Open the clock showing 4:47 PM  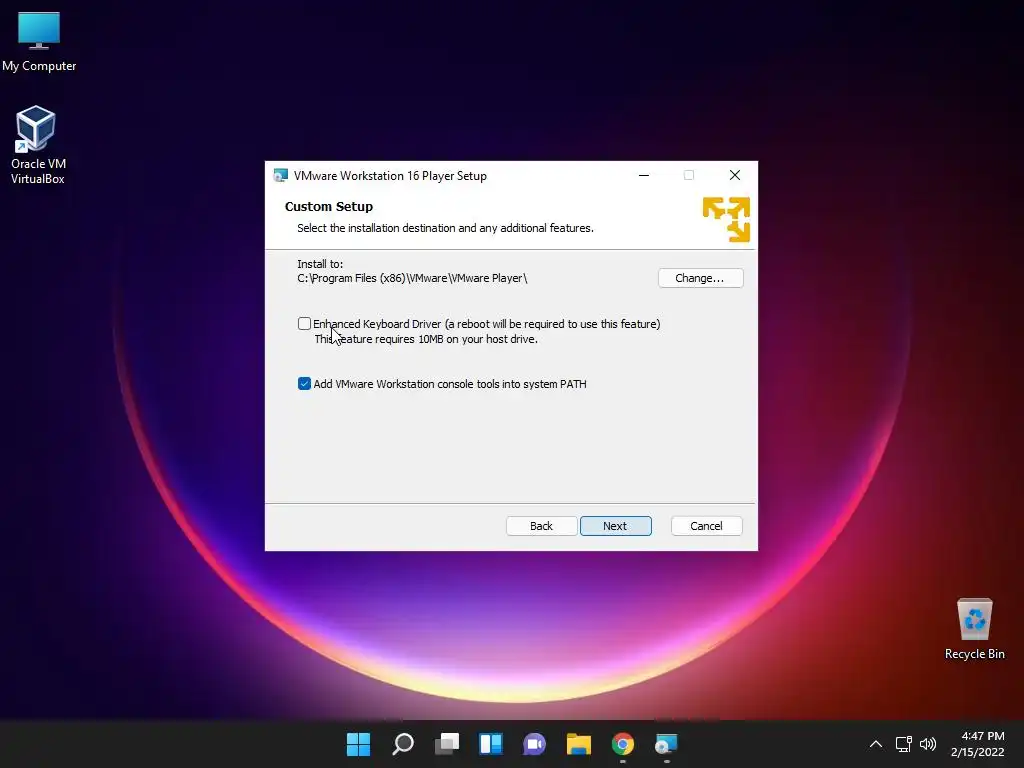coord(978,744)
